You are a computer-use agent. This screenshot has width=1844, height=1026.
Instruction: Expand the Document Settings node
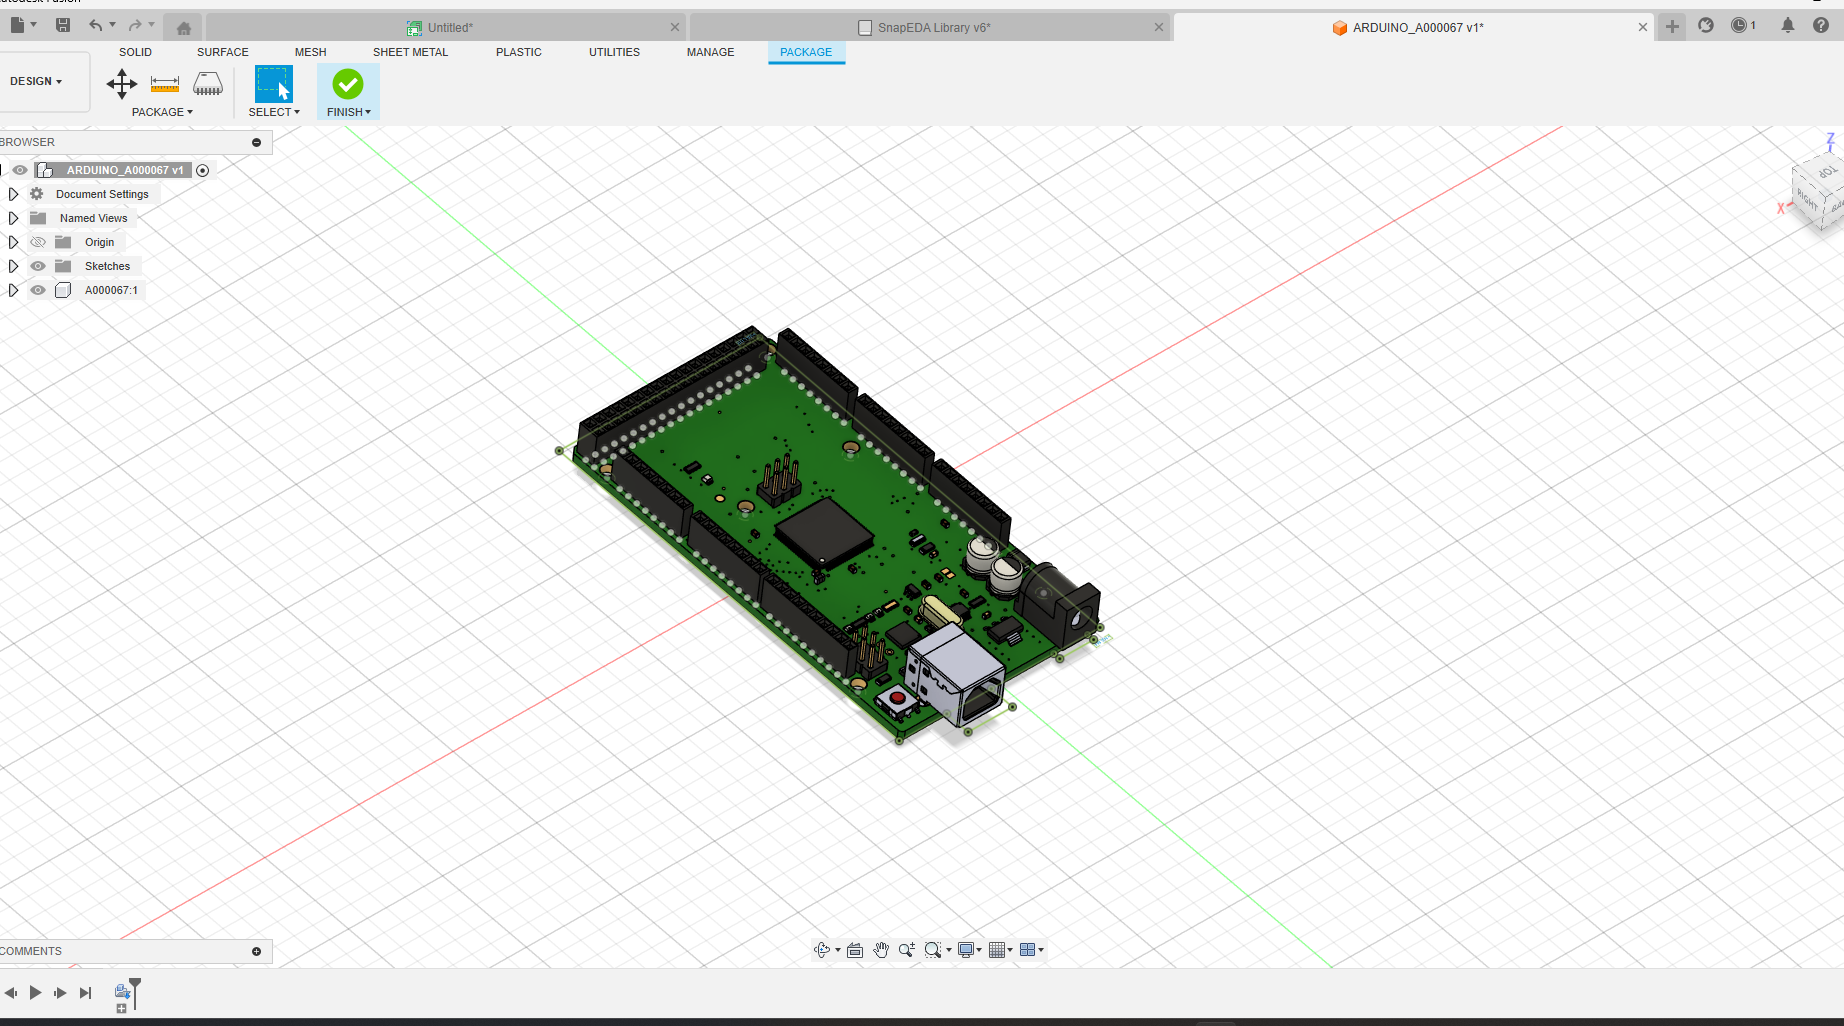coord(13,193)
